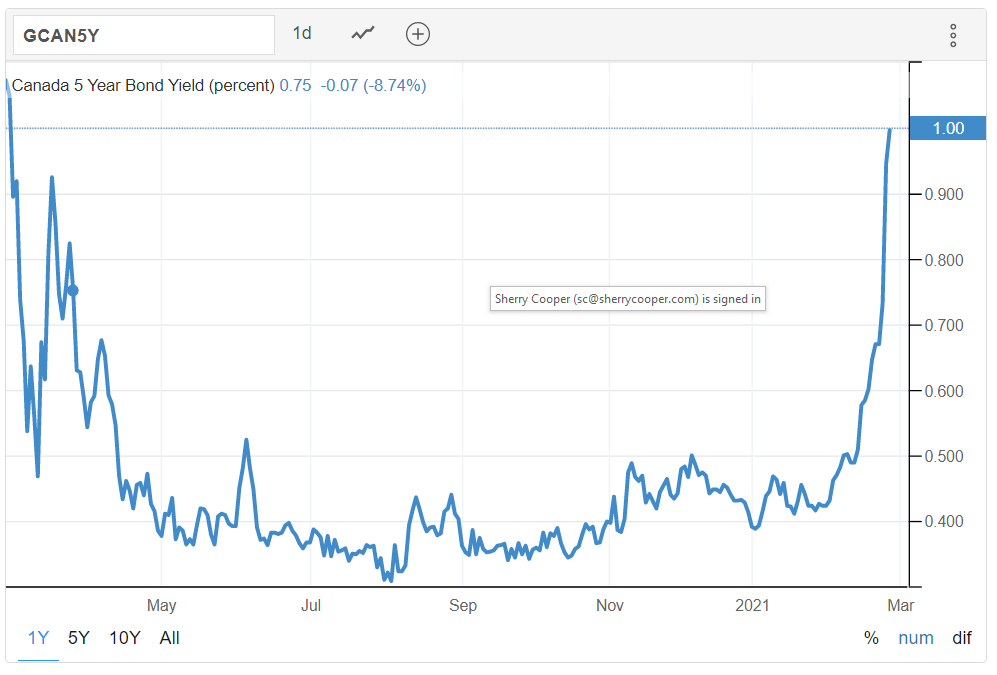Click the Sep label on the date axis
997x675 pixels.
click(x=463, y=605)
